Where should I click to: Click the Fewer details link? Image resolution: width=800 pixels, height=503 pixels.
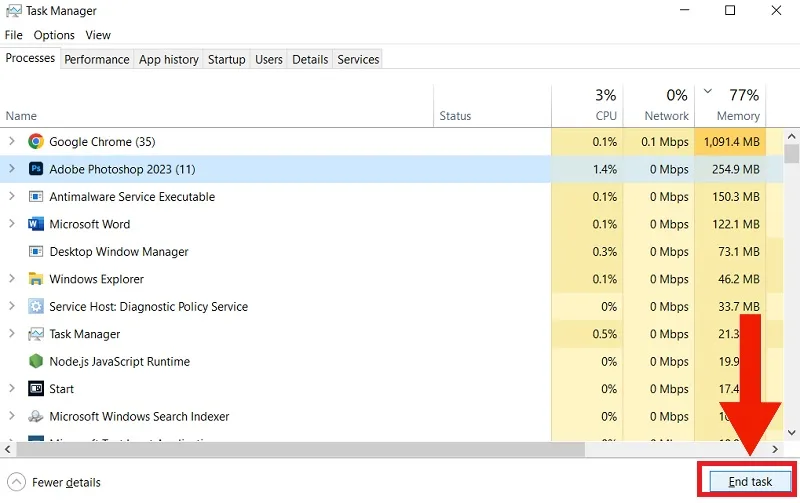point(66,482)
